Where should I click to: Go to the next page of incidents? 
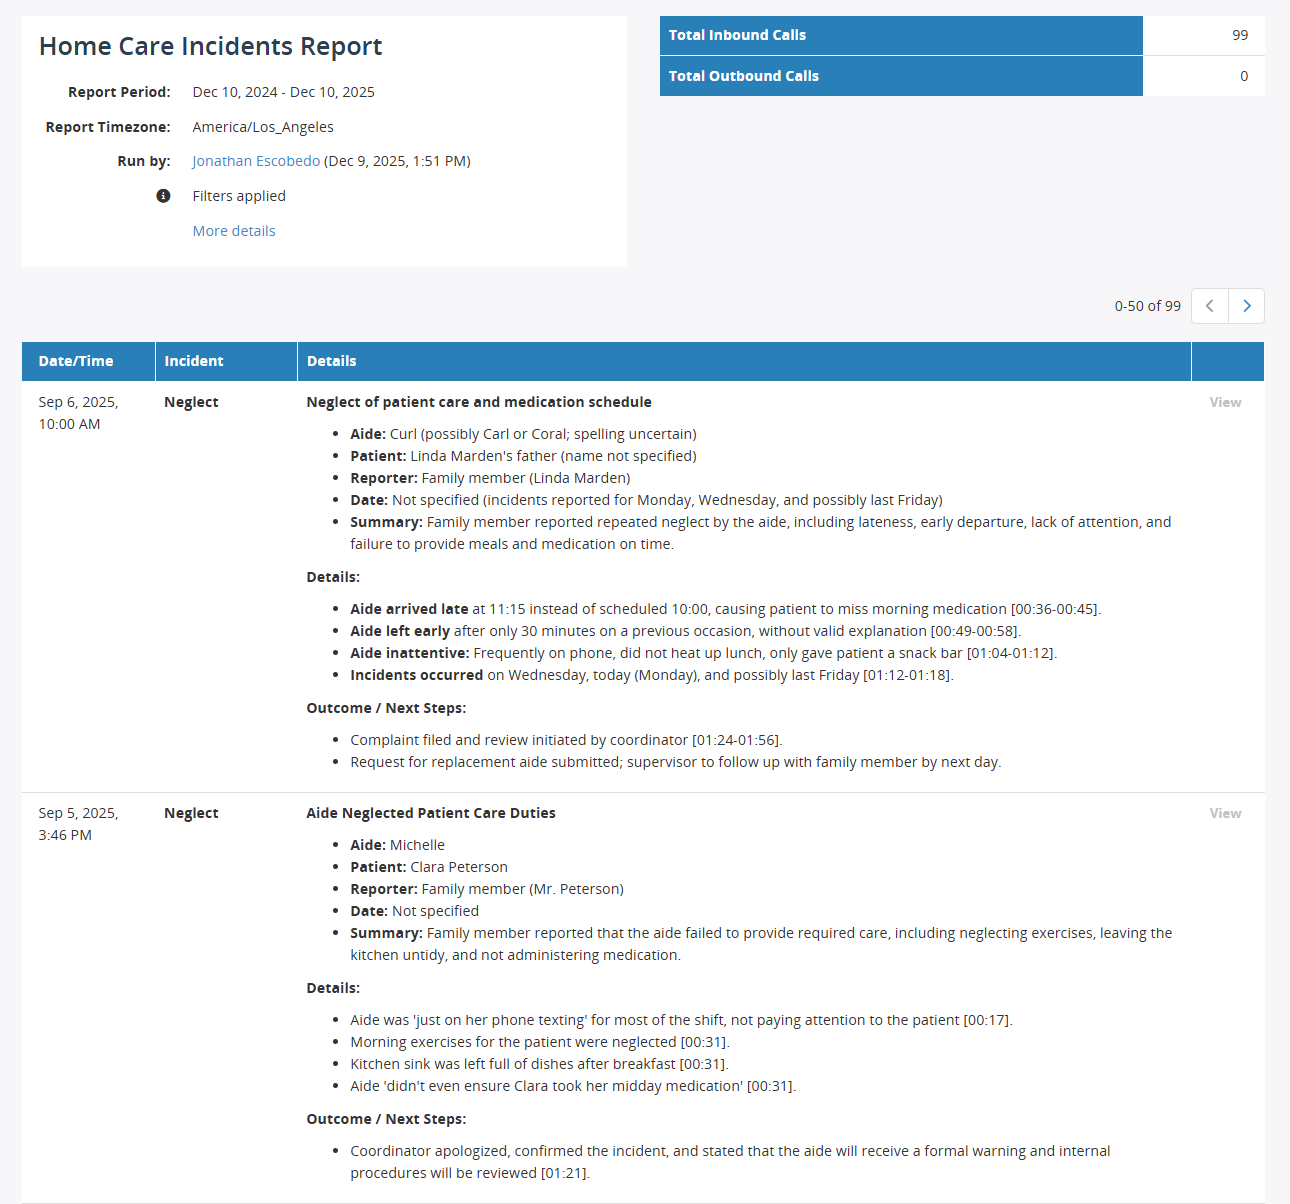point(1246,306)
